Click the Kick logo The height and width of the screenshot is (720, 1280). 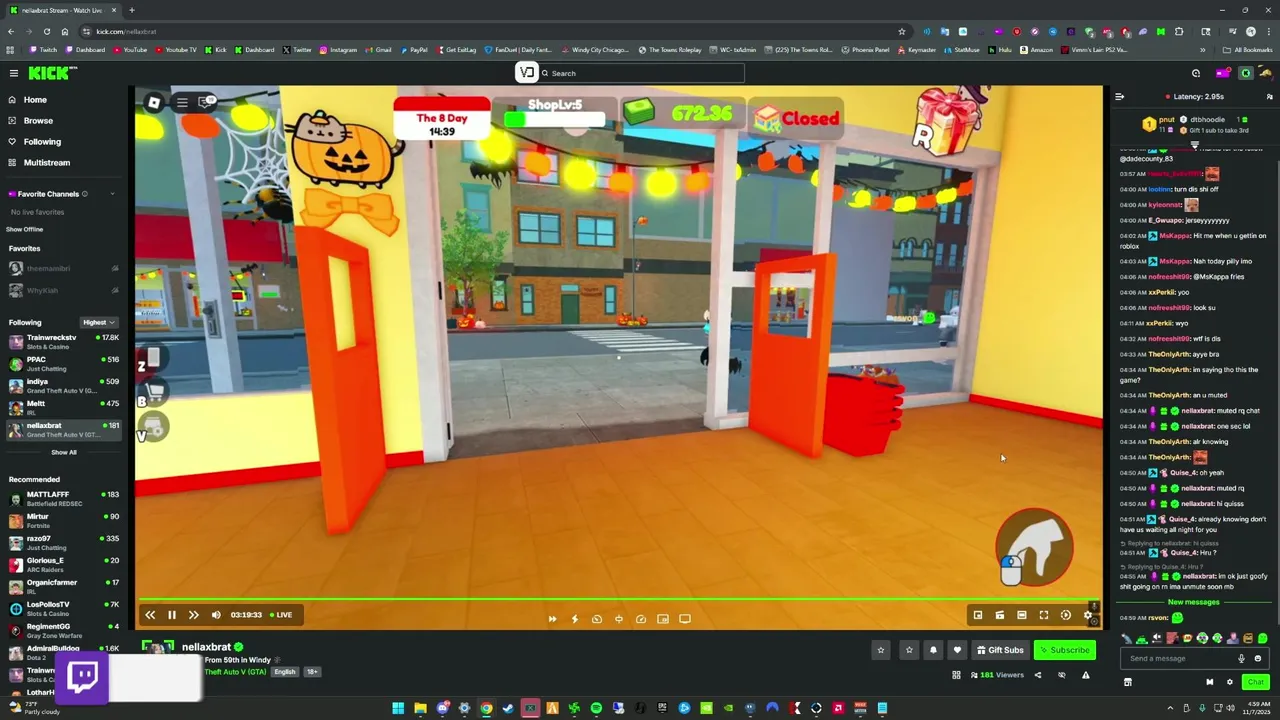pos(52,73)
